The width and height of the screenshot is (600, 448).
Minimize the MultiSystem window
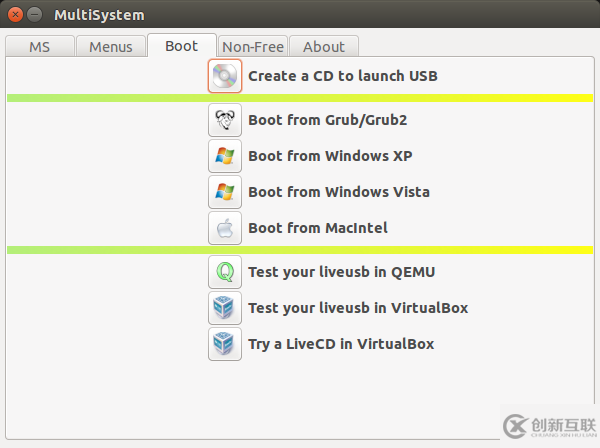pyautogui.click(x=35, y=15)
